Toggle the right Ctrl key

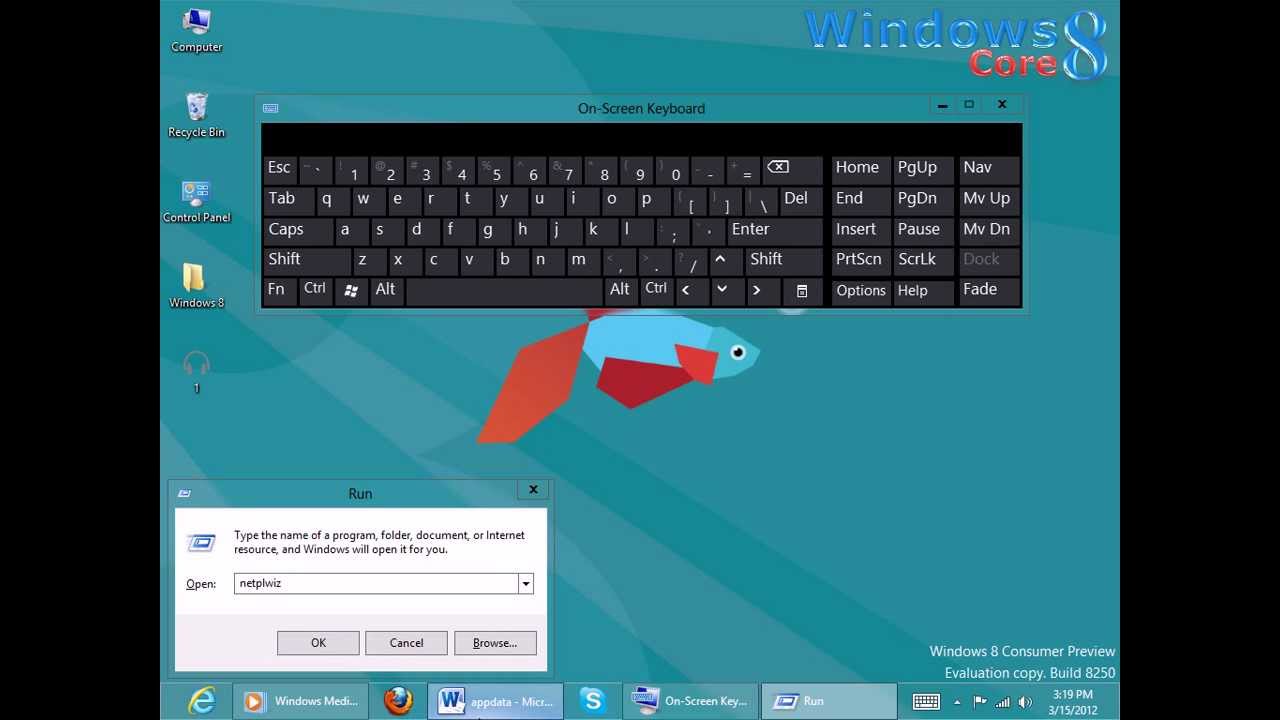(656, 290)
